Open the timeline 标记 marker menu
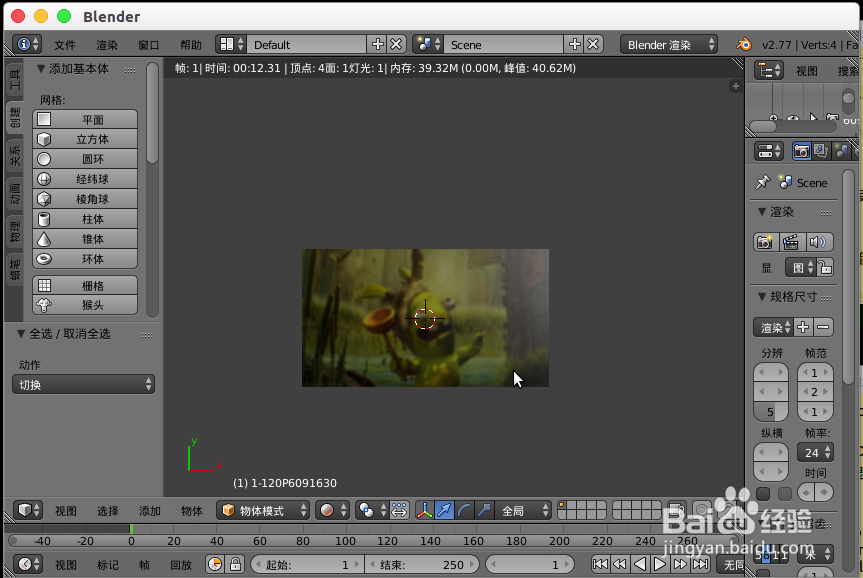 108,565
